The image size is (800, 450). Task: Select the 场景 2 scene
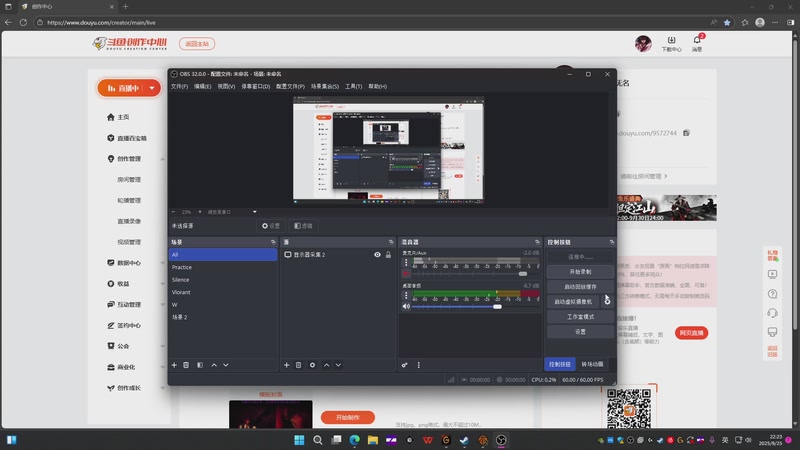[223, 317]
